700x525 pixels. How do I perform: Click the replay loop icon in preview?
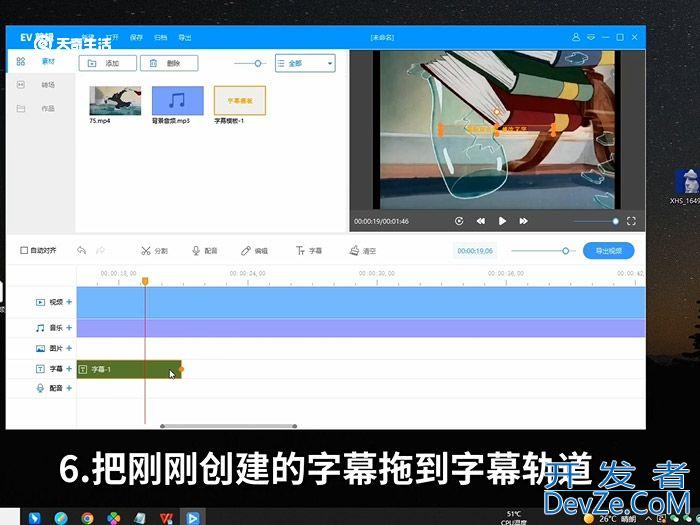[459, 221]
